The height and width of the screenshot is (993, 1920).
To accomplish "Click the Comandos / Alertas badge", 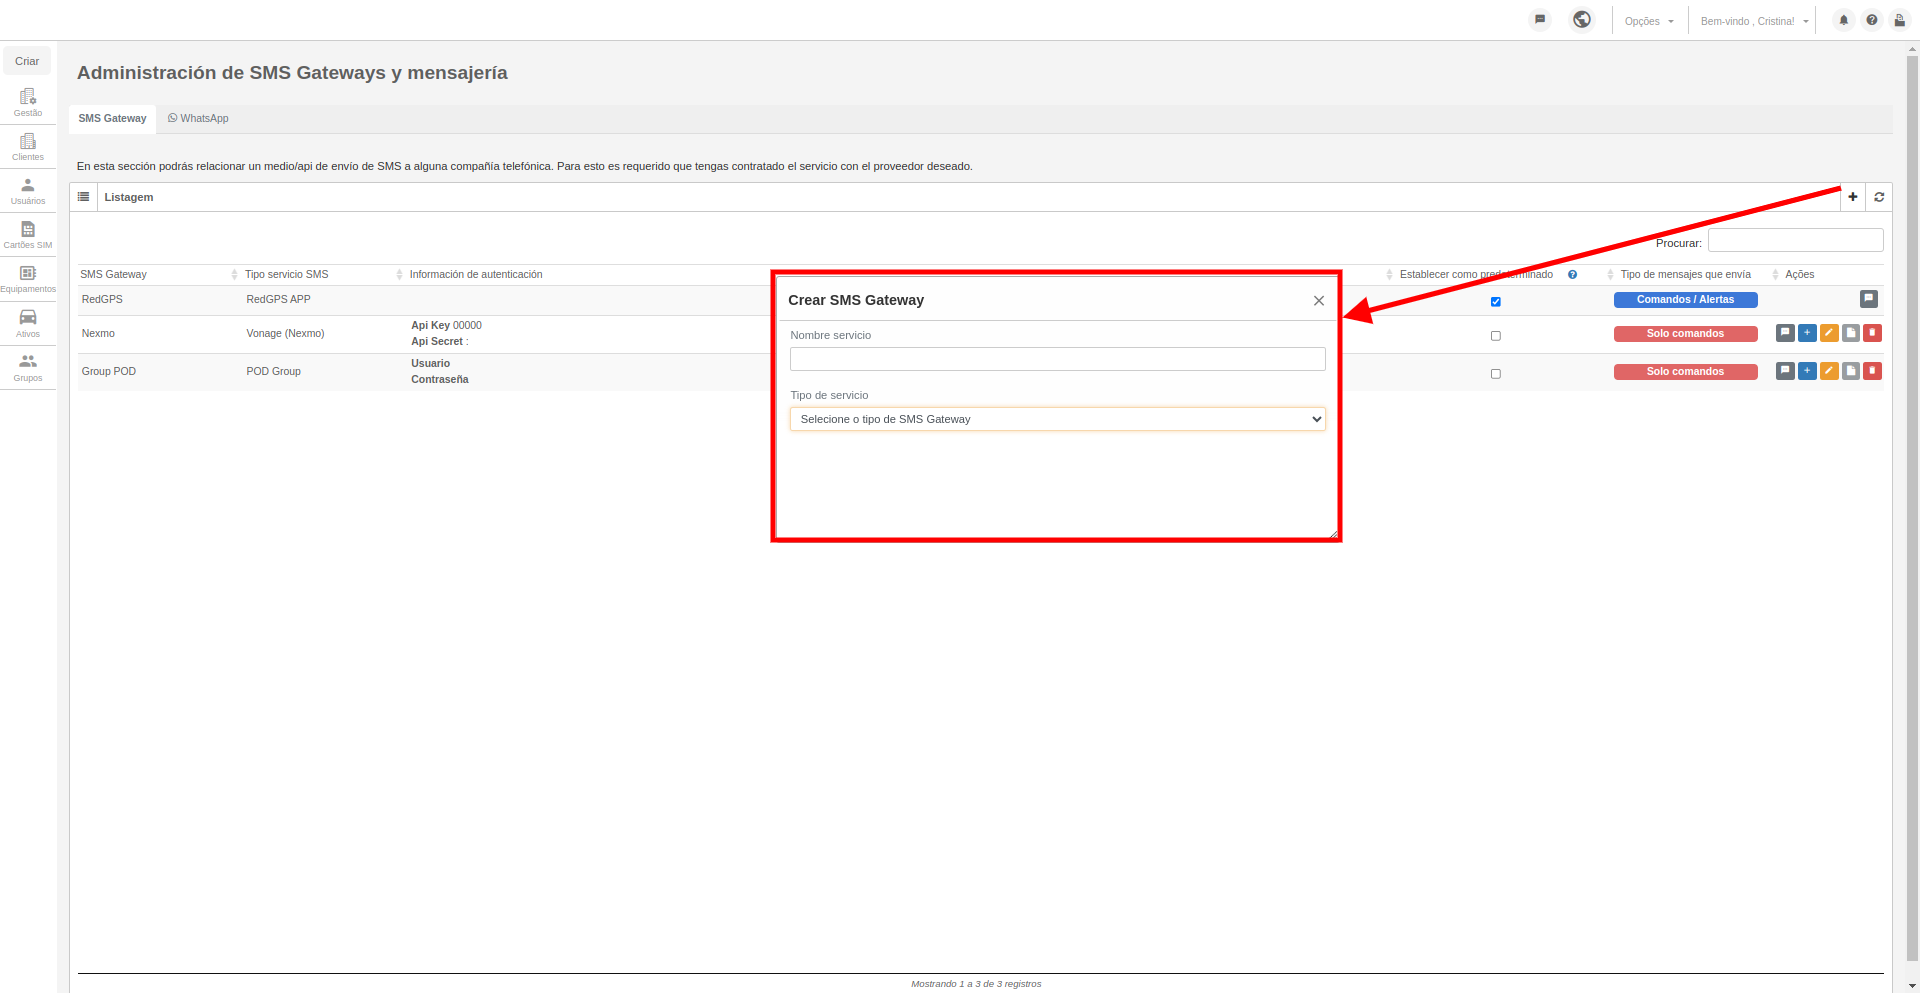I will point(1685,299).
